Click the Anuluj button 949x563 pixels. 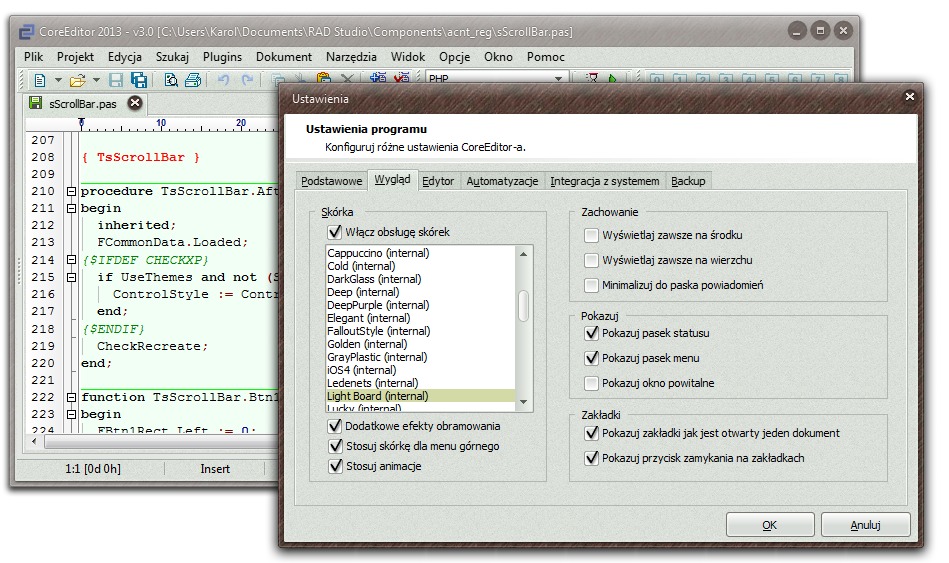865,525
